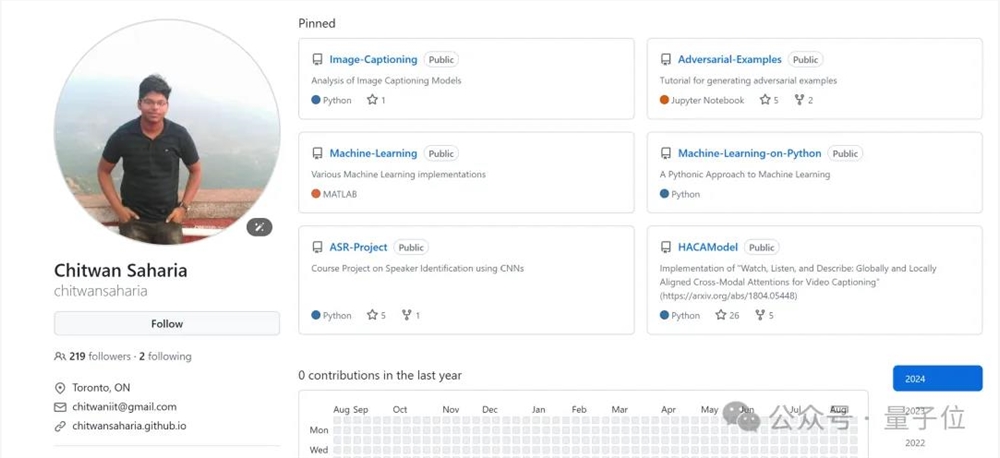Open the Machine-Learning-on-Python repository
The width and height of the screenshot is (1000, 458).
[x=749, y=154]
